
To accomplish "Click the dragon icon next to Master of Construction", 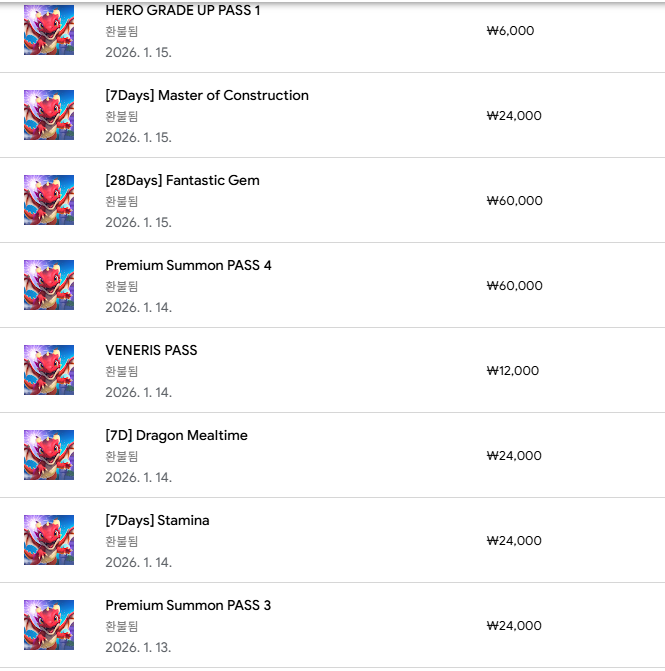I will (49, 115).
